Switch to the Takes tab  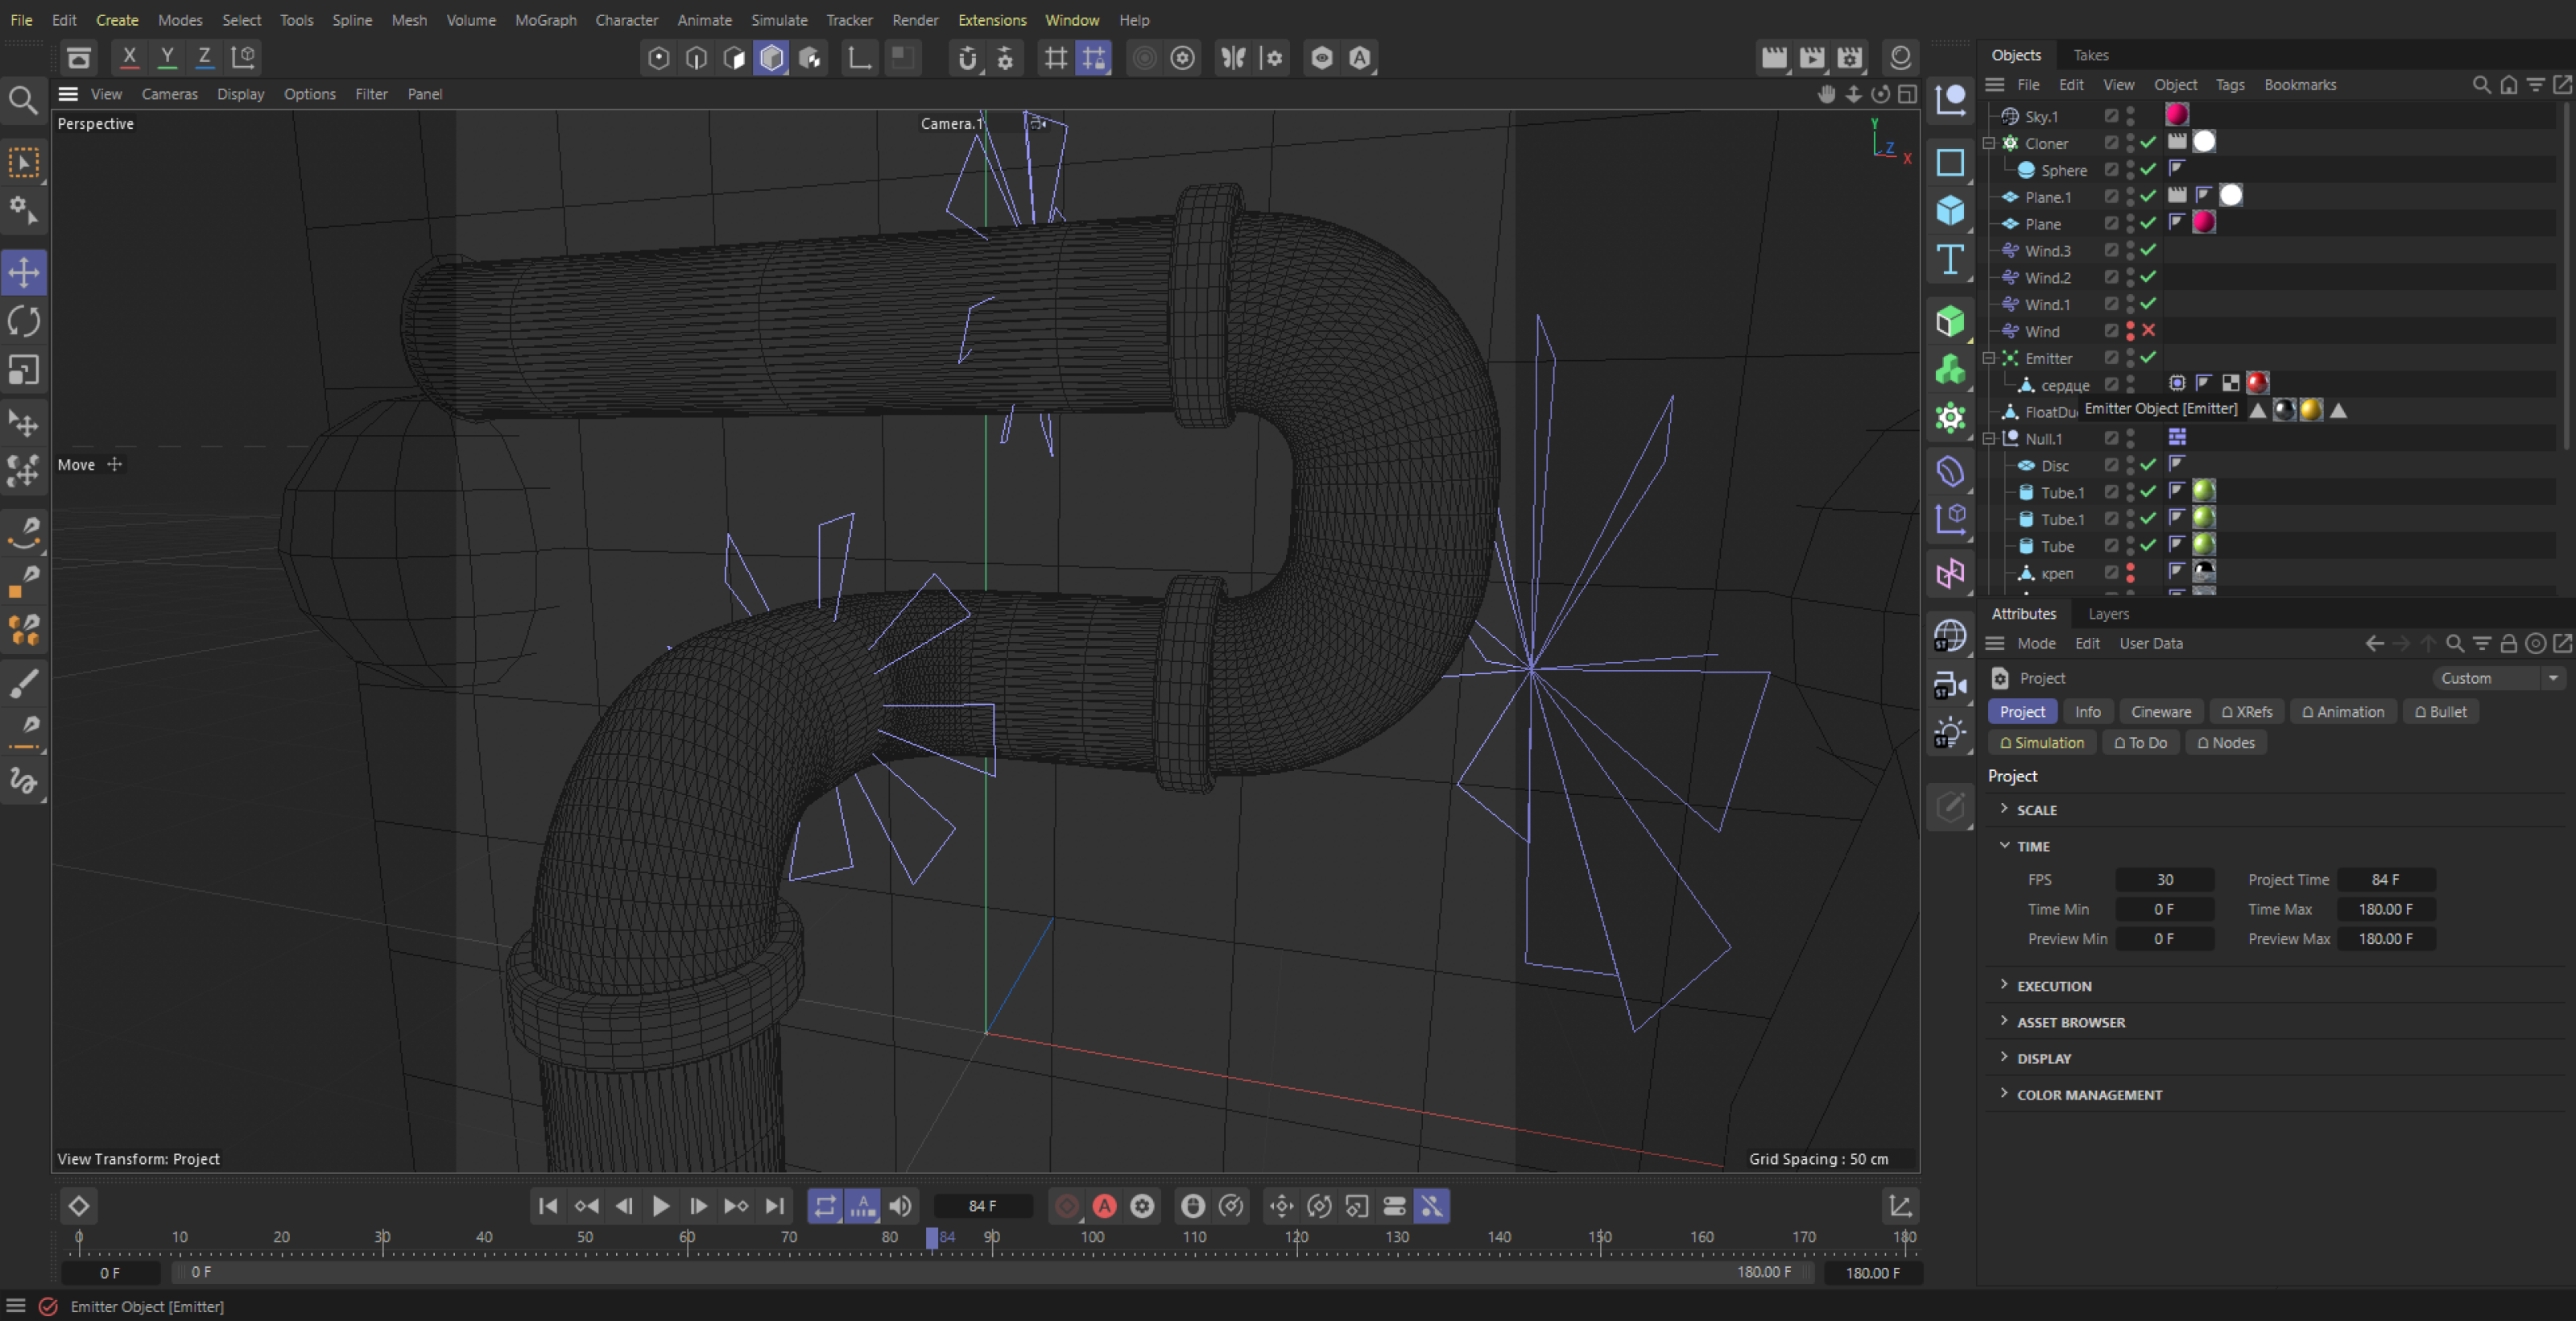(2090, 55)
